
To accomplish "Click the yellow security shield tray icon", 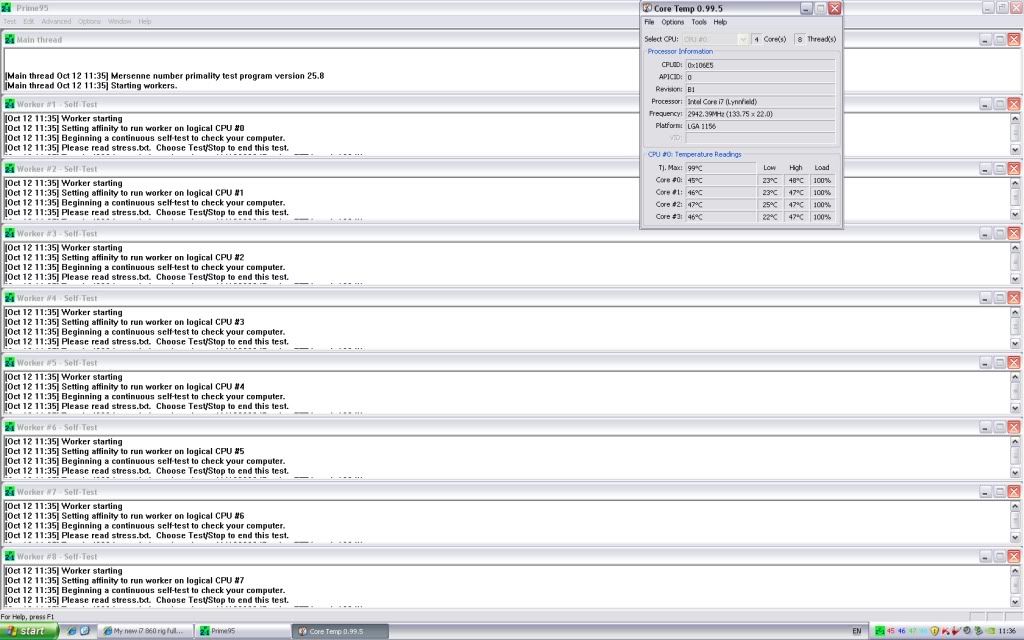I will (935, 631).
